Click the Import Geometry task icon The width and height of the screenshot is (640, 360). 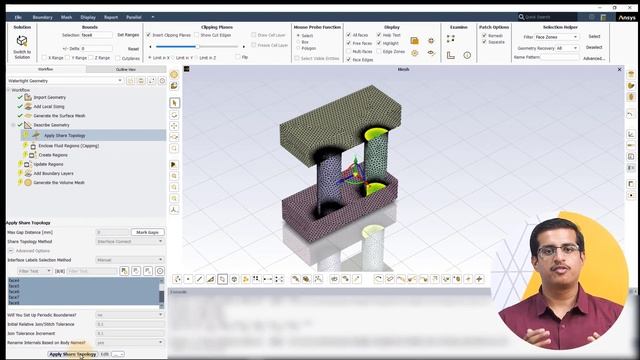(28, 97)
